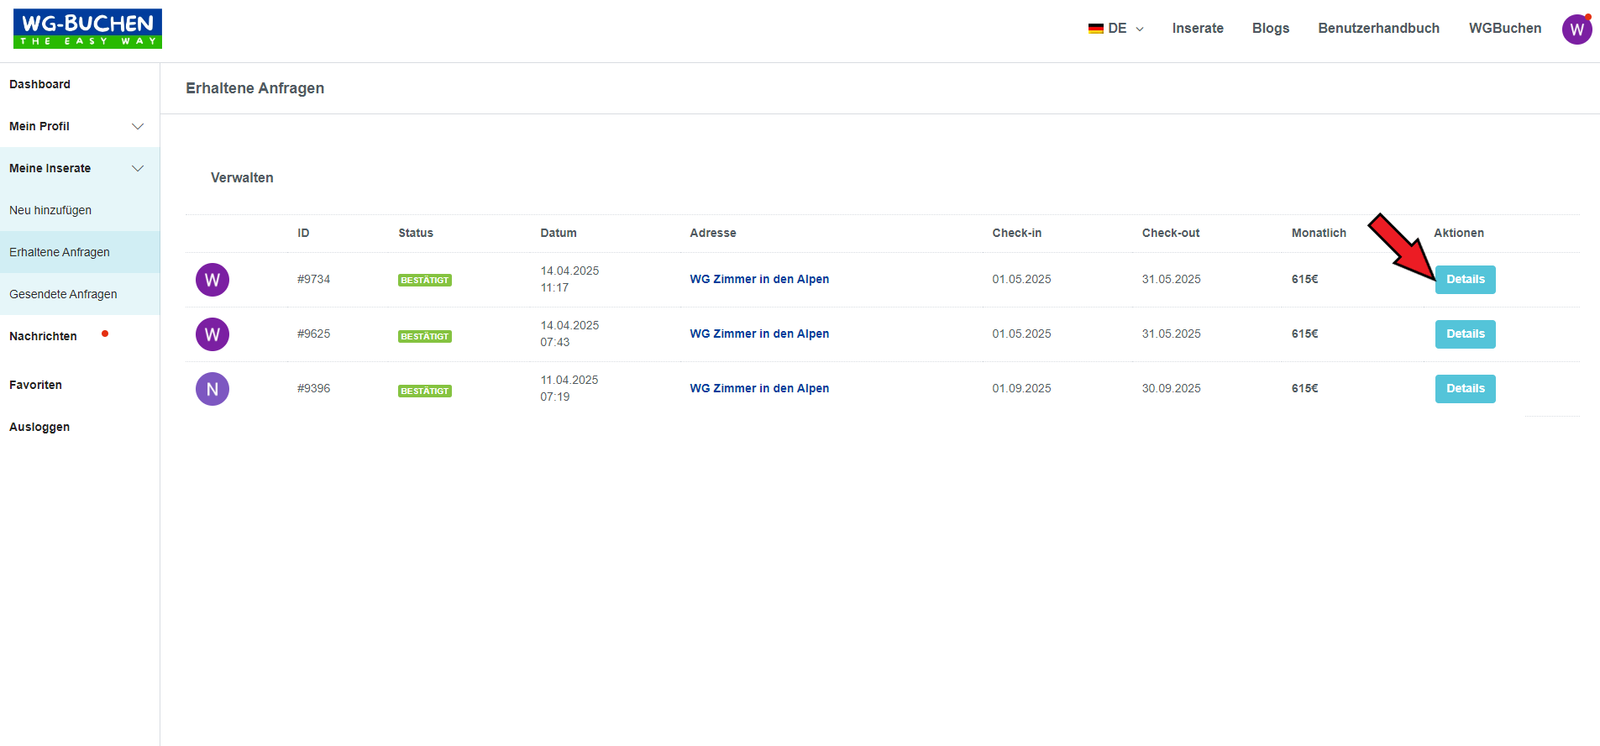1600x746 pixels.
Task: Click Details for request #9625
Action: point(1465,334)
